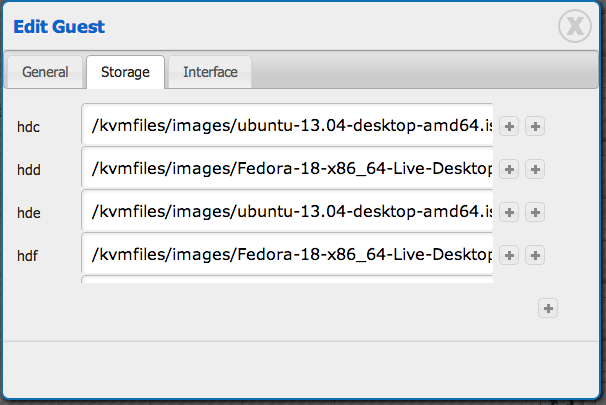The width and height of the screenshot is (606, 405).
Task: Hit the first plus icon in the hdf row
Action: 510,255
